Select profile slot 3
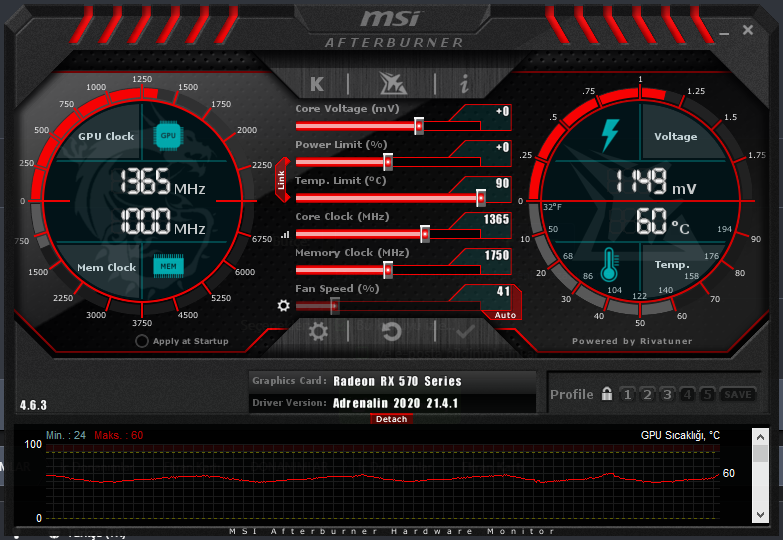This screenshot has width=783, height=540. 667,395
